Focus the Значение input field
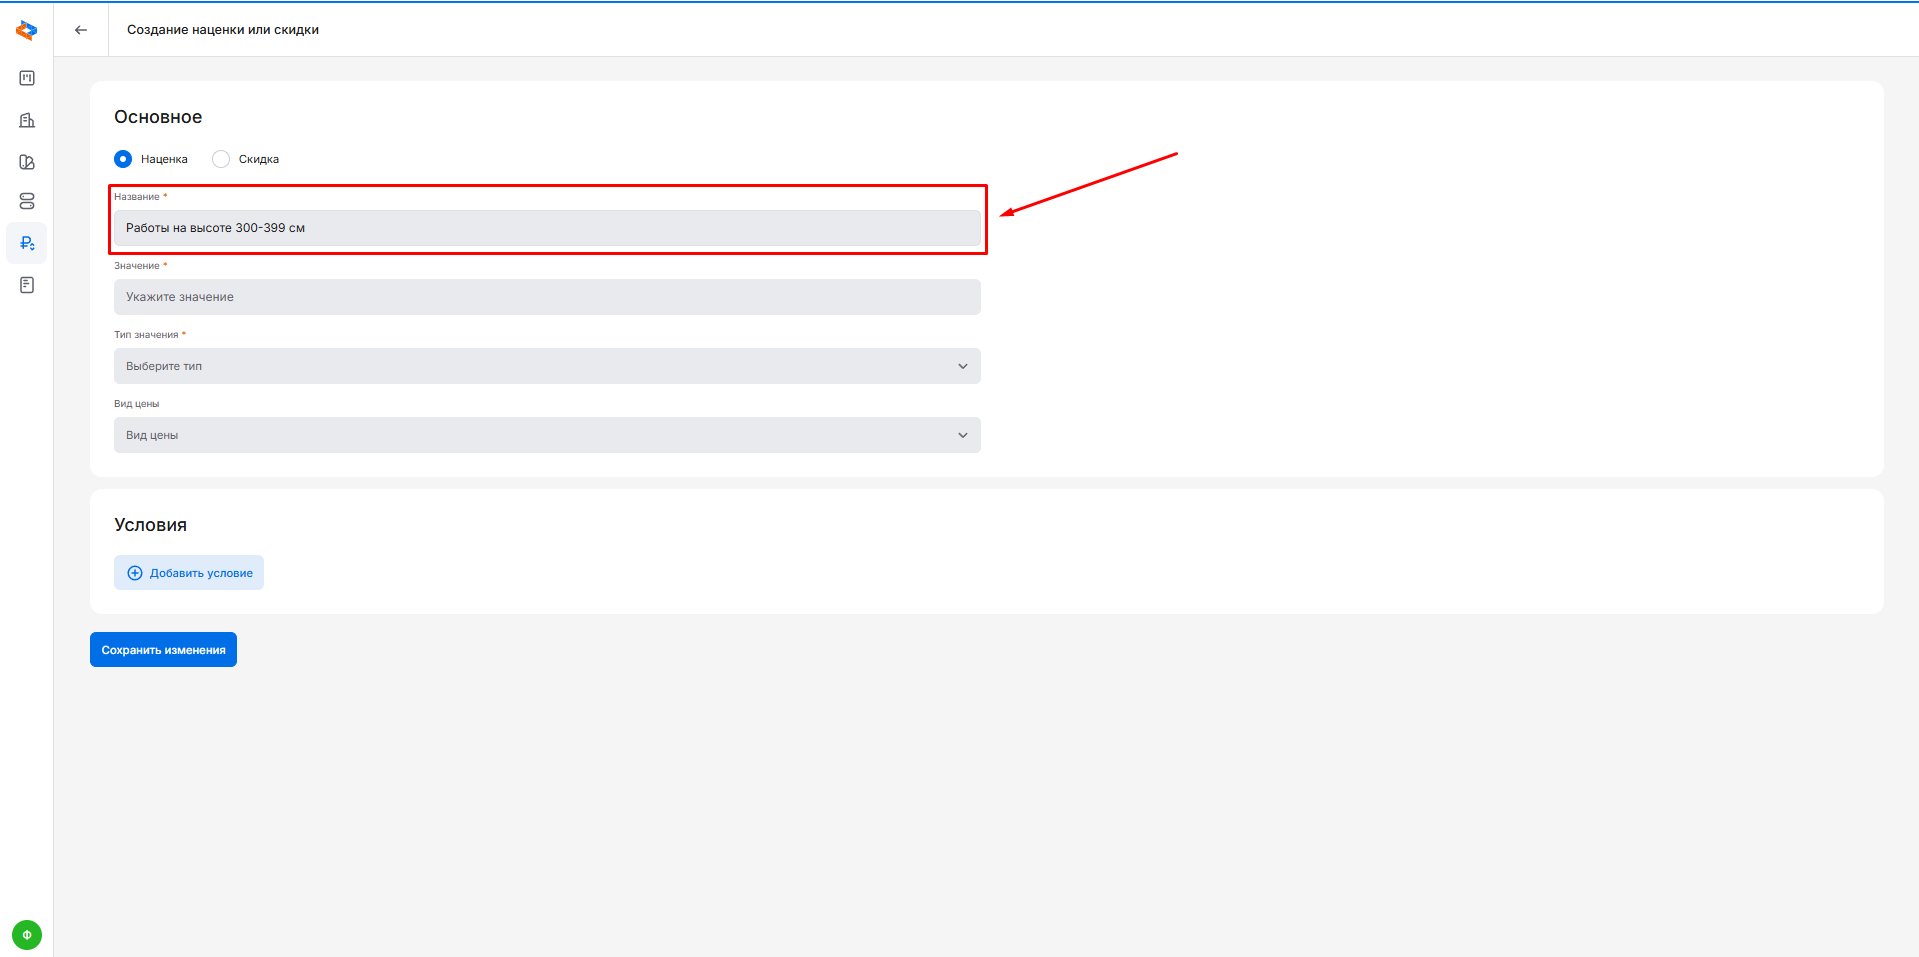Image resolution: width=1919 pixels, height=957 pixels. [x=546, y=297]
